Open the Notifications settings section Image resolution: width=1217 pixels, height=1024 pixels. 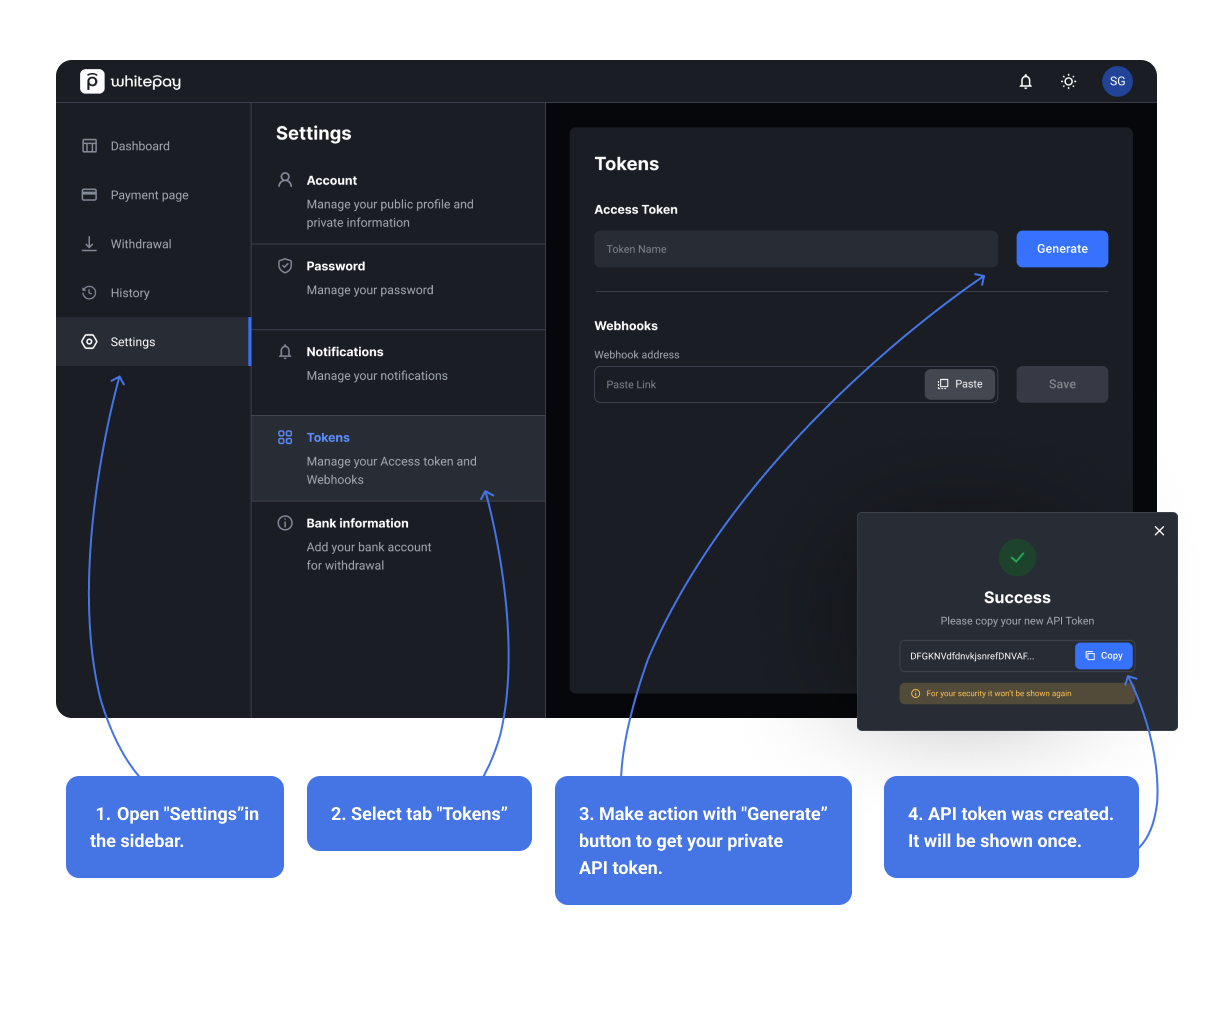tap(397, 364)
